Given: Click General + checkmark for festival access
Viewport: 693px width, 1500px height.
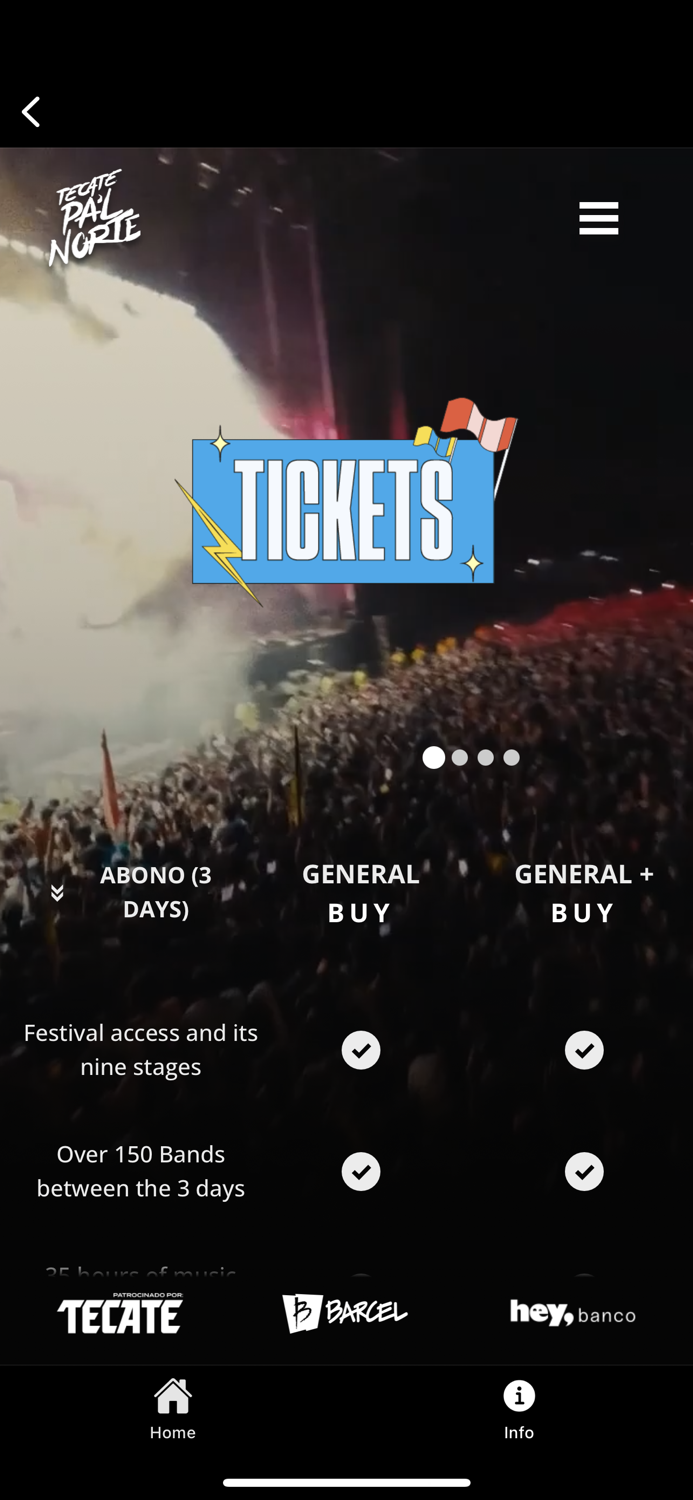Looking at the screenshot, I should tap(584, 1050).
